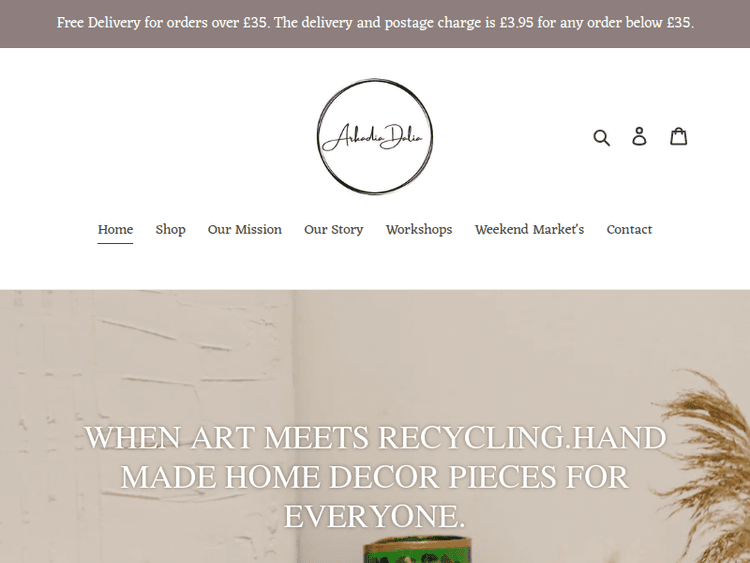Click the MADE HOME DECOR PIECES line
This screenshot has height=563, width=750.
click(375, 477)
